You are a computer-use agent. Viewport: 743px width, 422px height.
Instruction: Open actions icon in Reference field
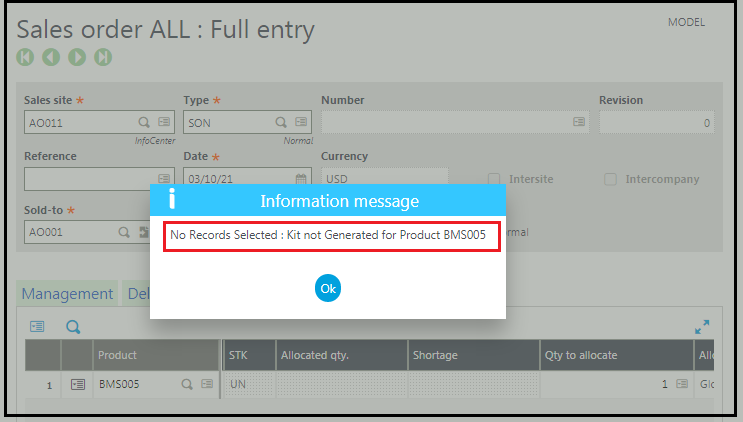(x=164, y=178)
